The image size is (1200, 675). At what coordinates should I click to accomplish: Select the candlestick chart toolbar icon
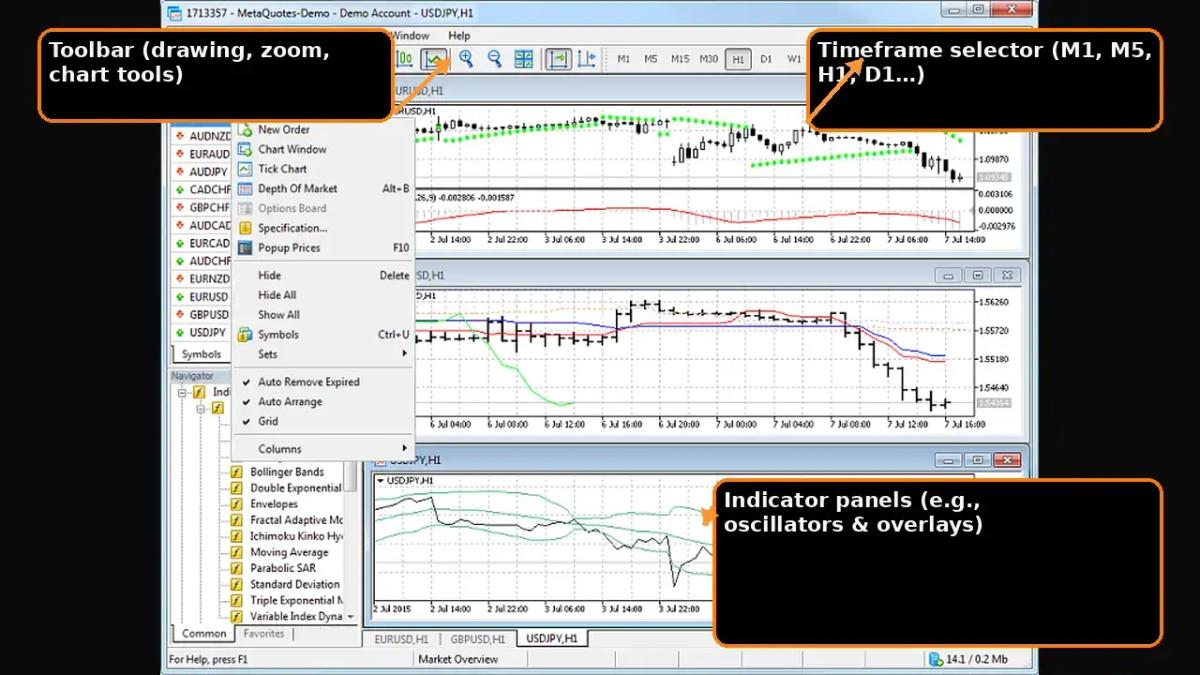click(x=405, y=59)
